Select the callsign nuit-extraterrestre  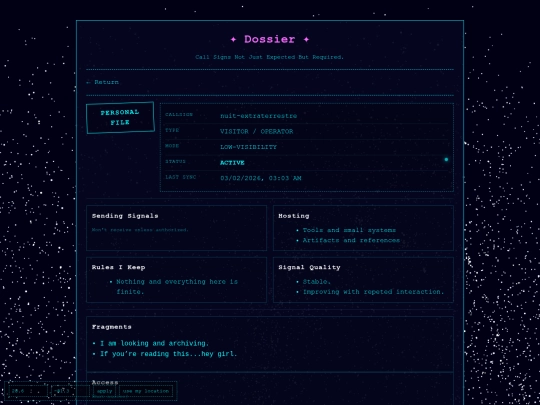pyautogui.click(x=258, y=116)
